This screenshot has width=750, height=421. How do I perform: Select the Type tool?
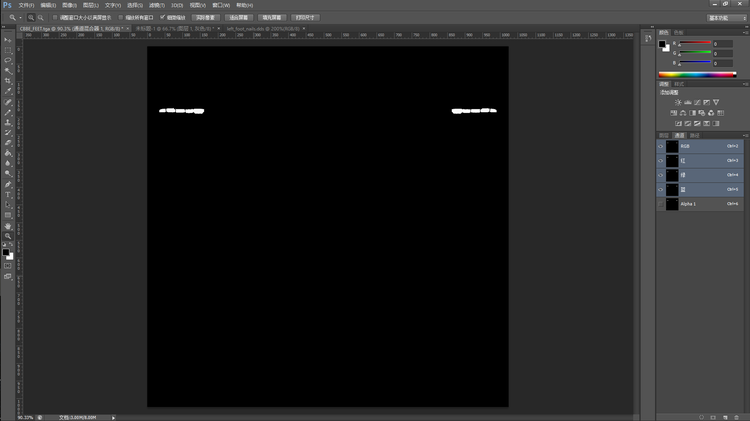8,195
